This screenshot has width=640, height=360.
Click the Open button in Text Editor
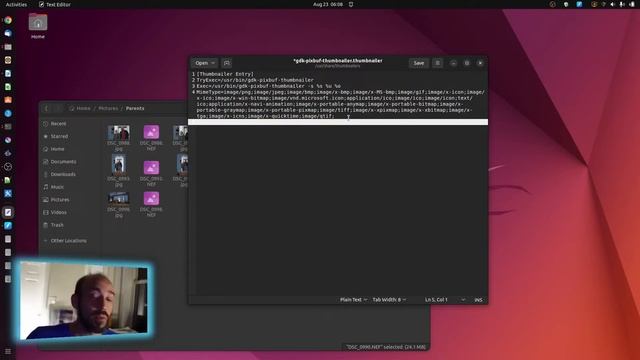tap(201, 63)
